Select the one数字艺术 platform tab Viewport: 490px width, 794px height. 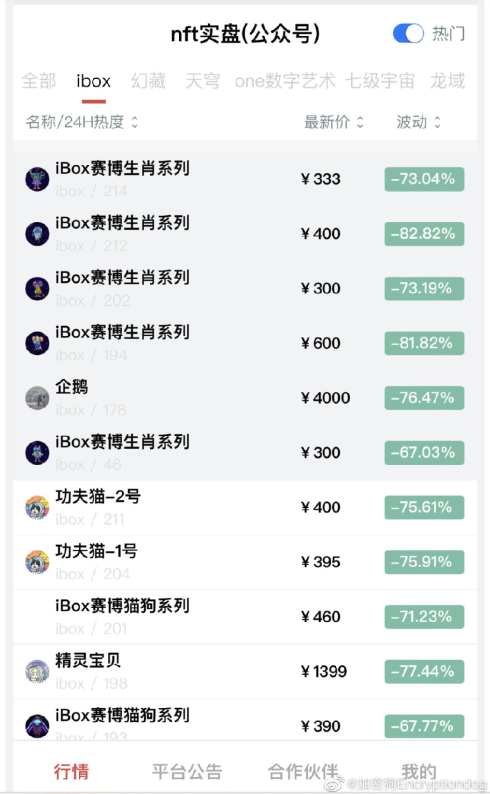(x=285, y=81)
